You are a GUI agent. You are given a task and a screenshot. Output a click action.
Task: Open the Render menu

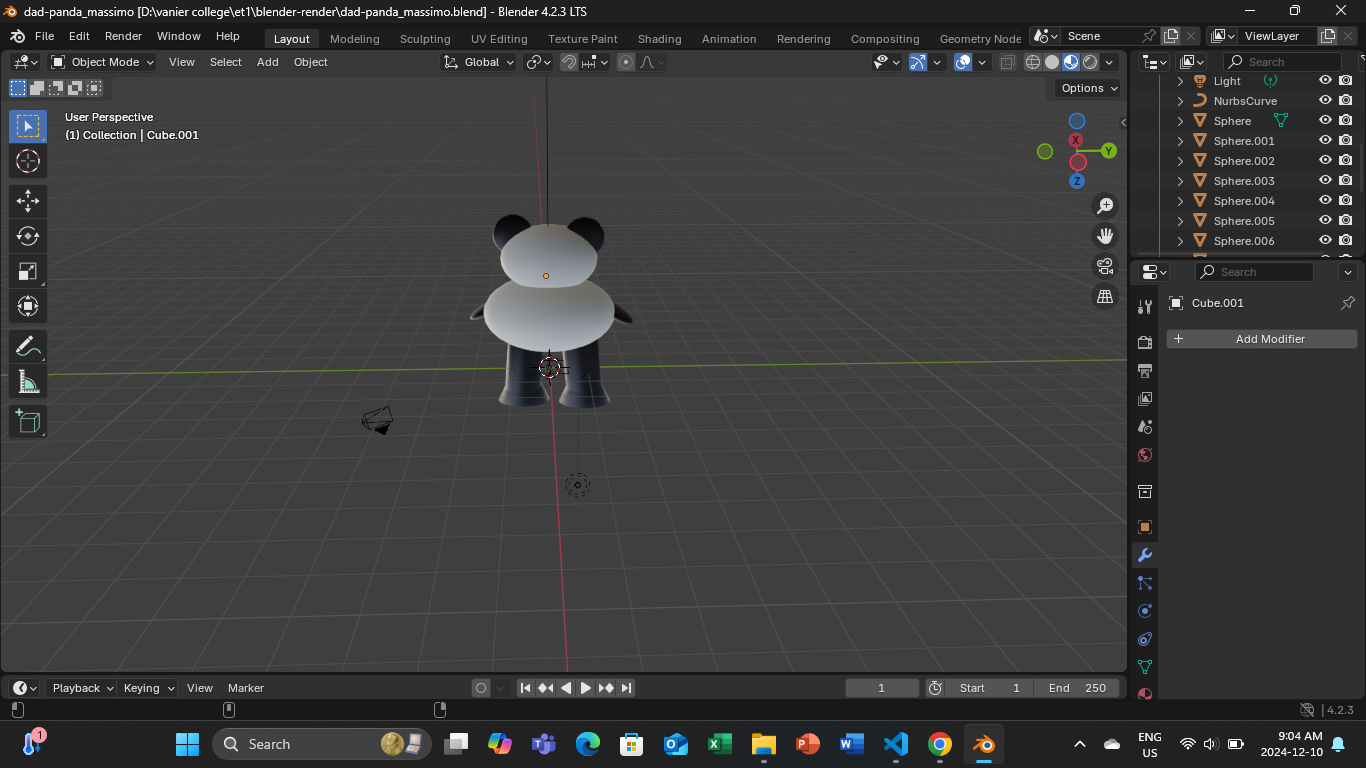point(123,36)
